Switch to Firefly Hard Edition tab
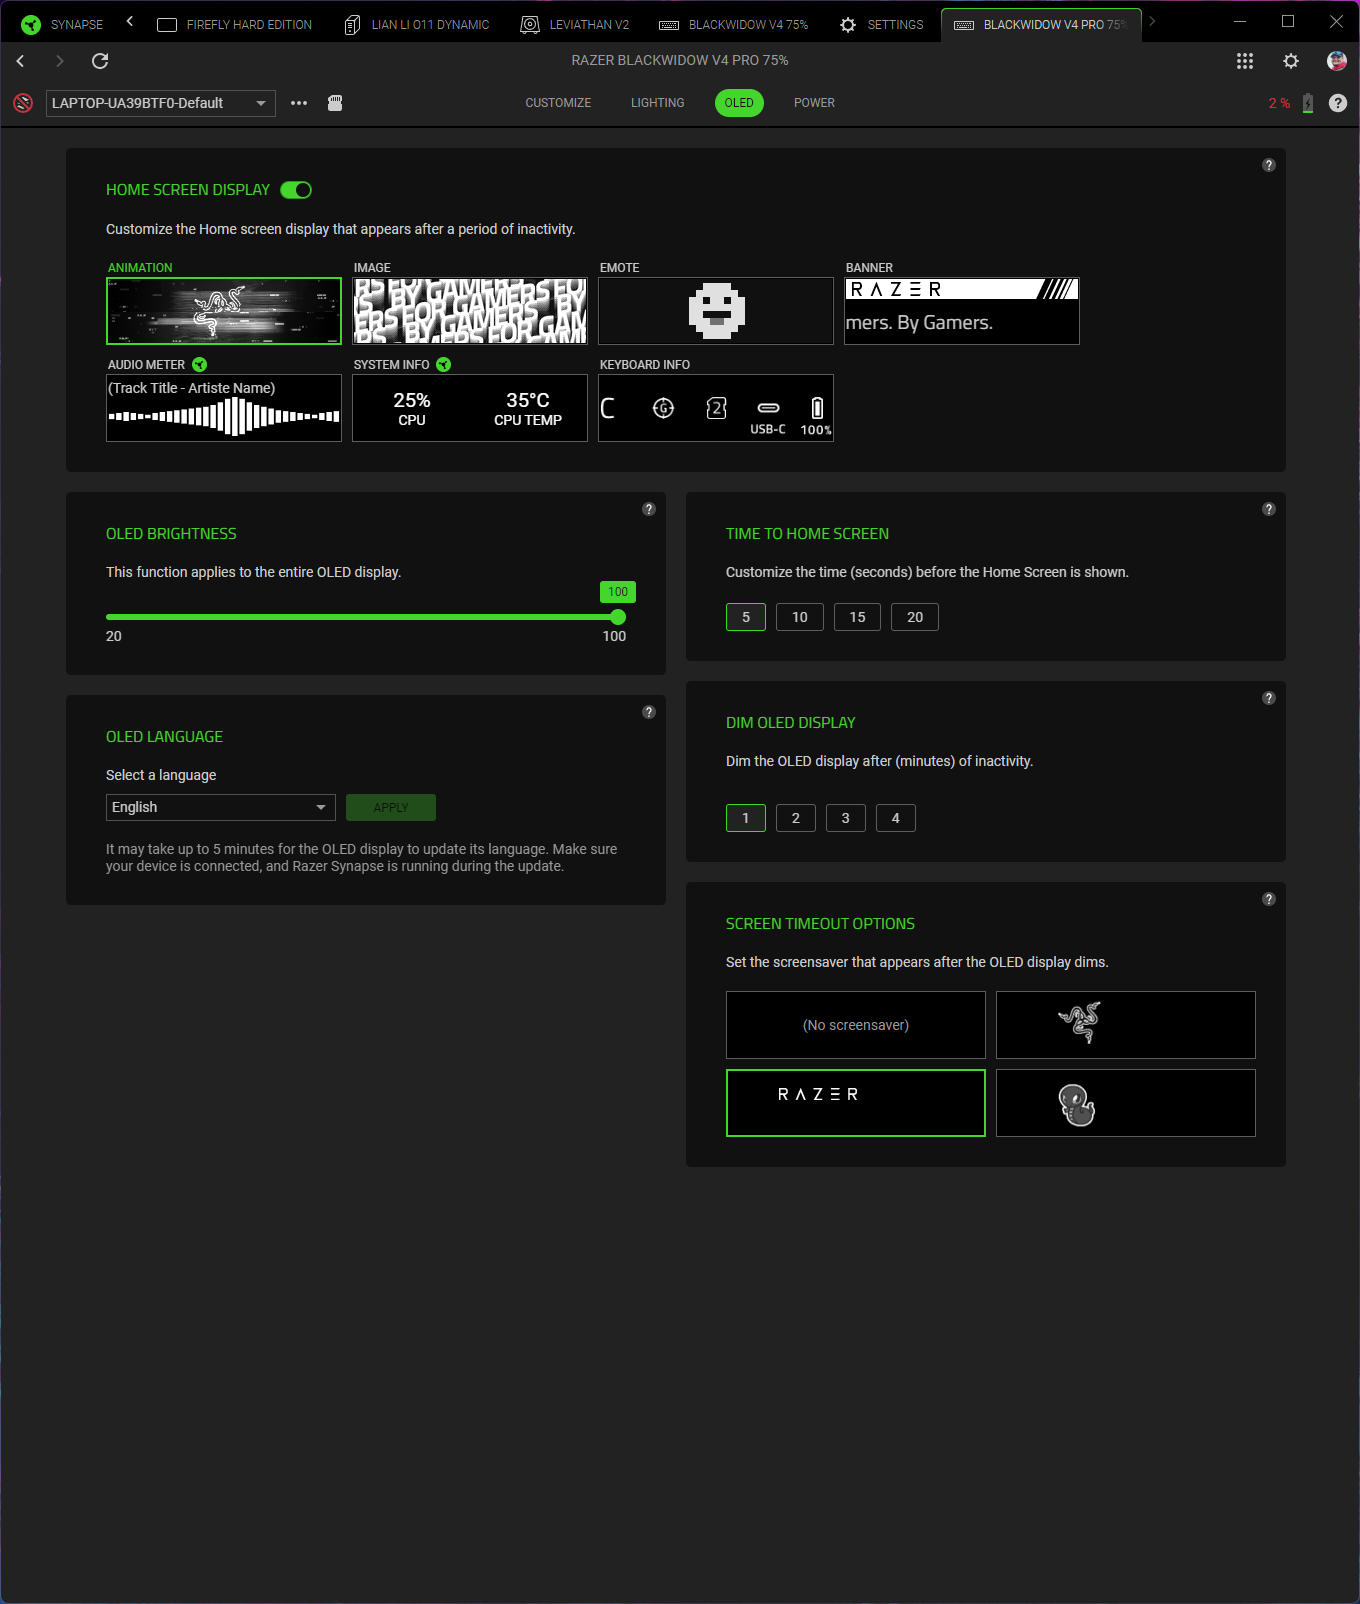 click(235, 24)
